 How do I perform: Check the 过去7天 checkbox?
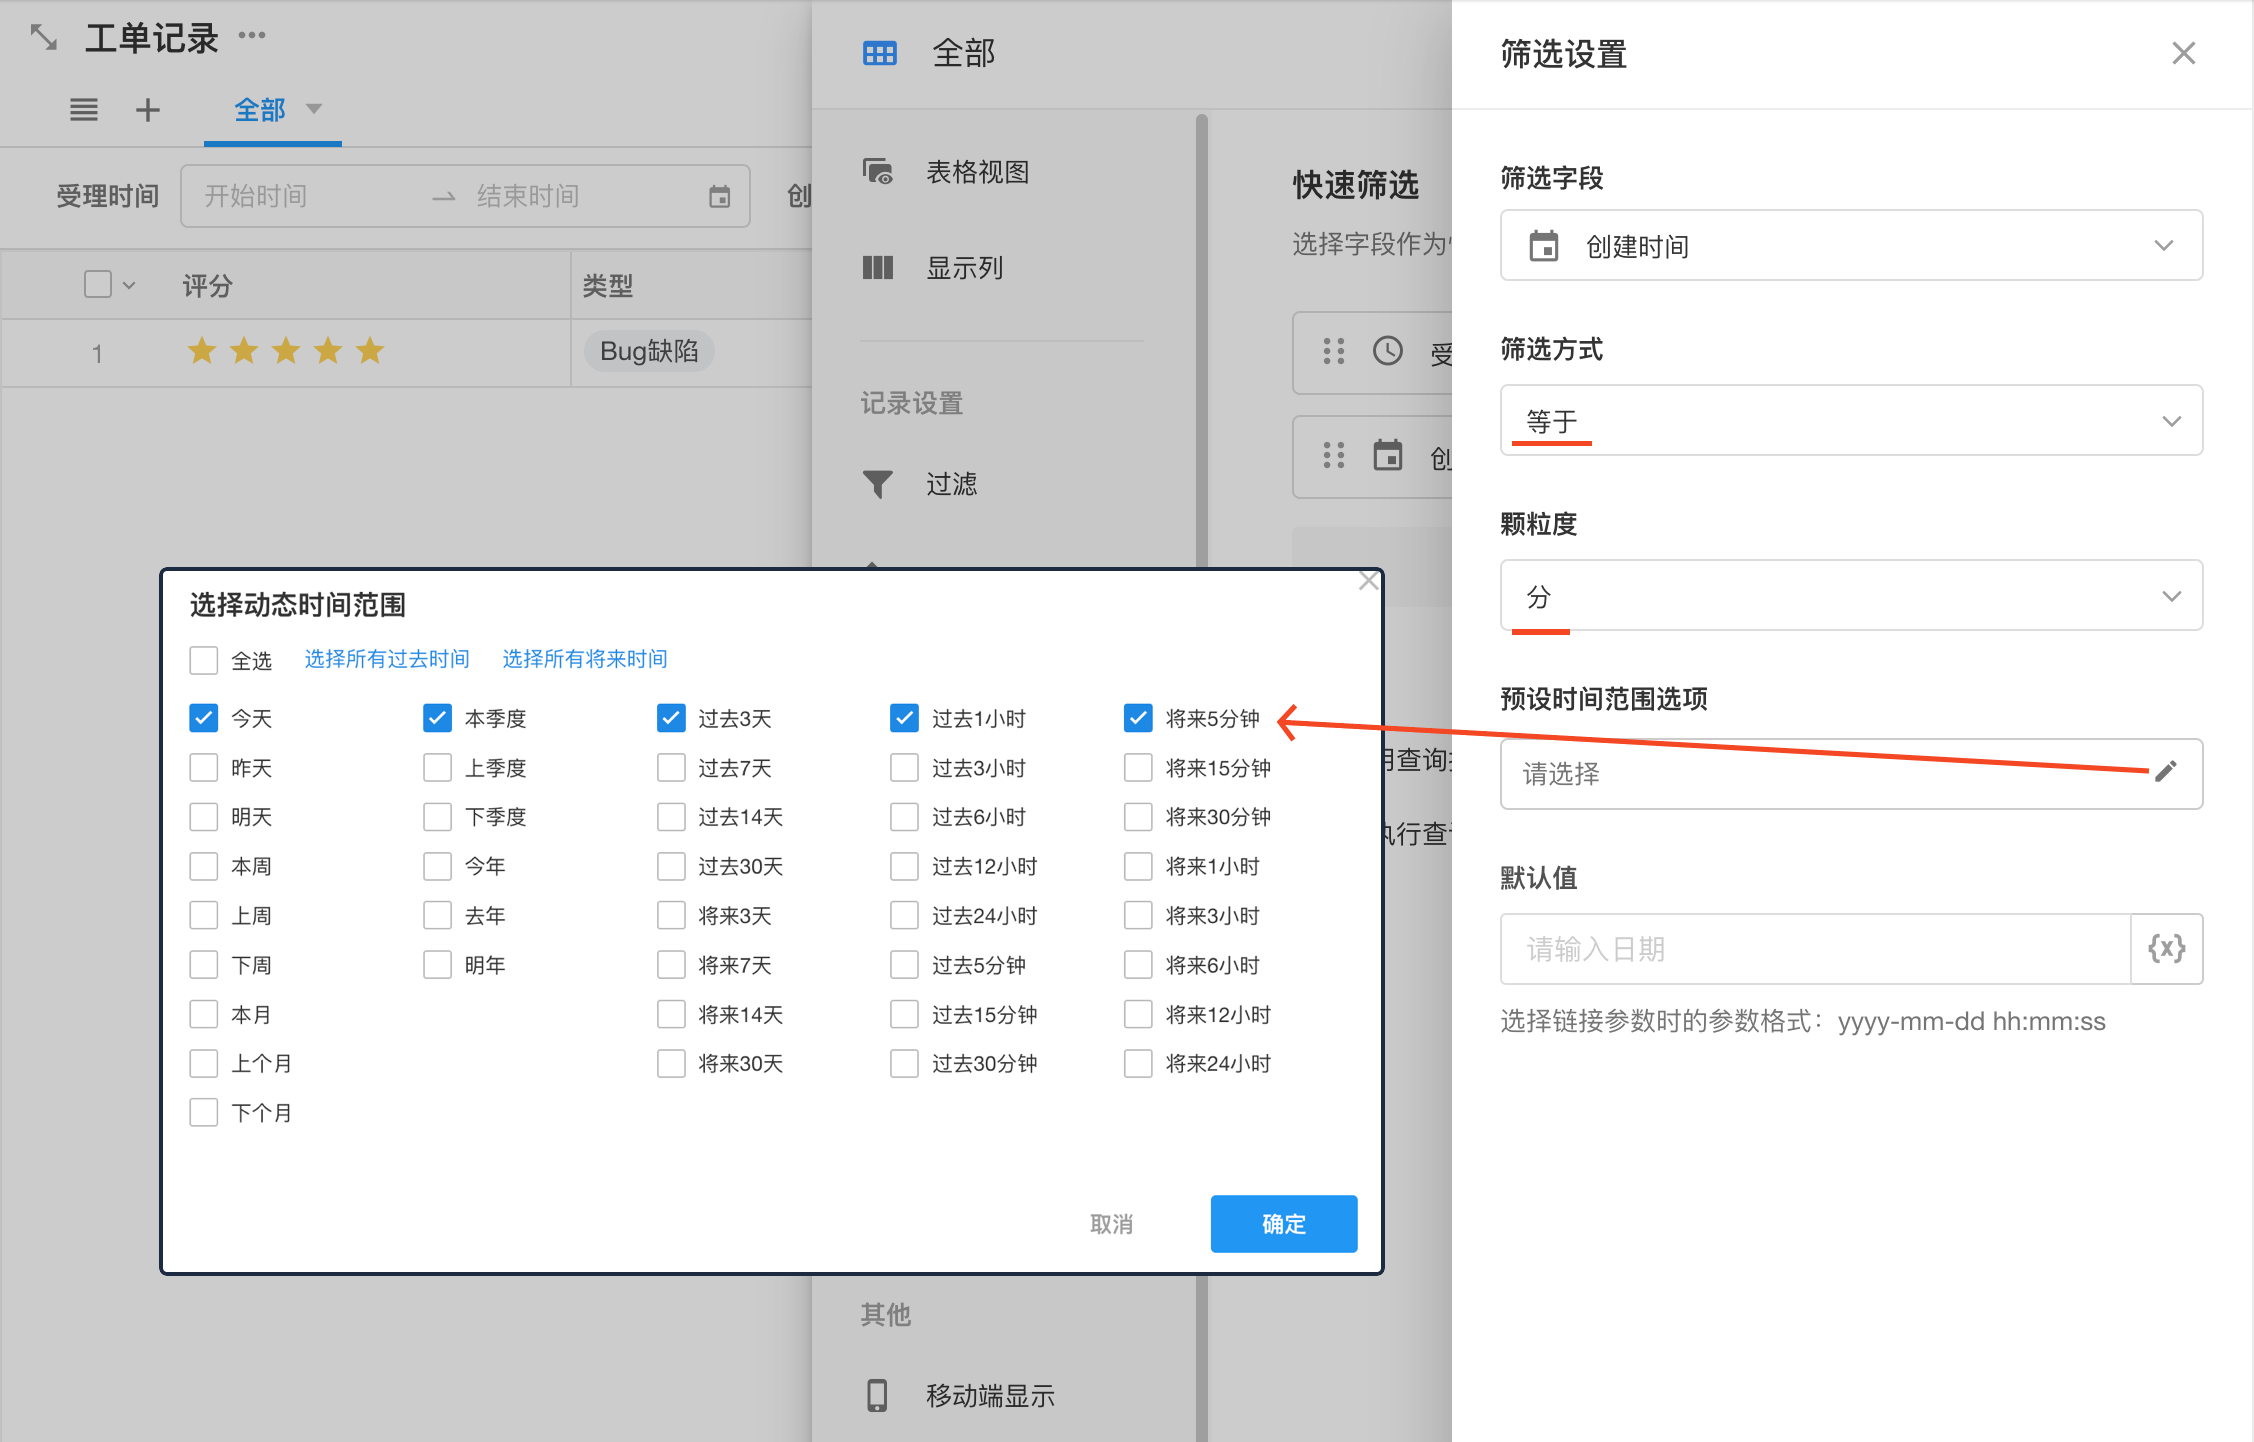click(671, 767)
